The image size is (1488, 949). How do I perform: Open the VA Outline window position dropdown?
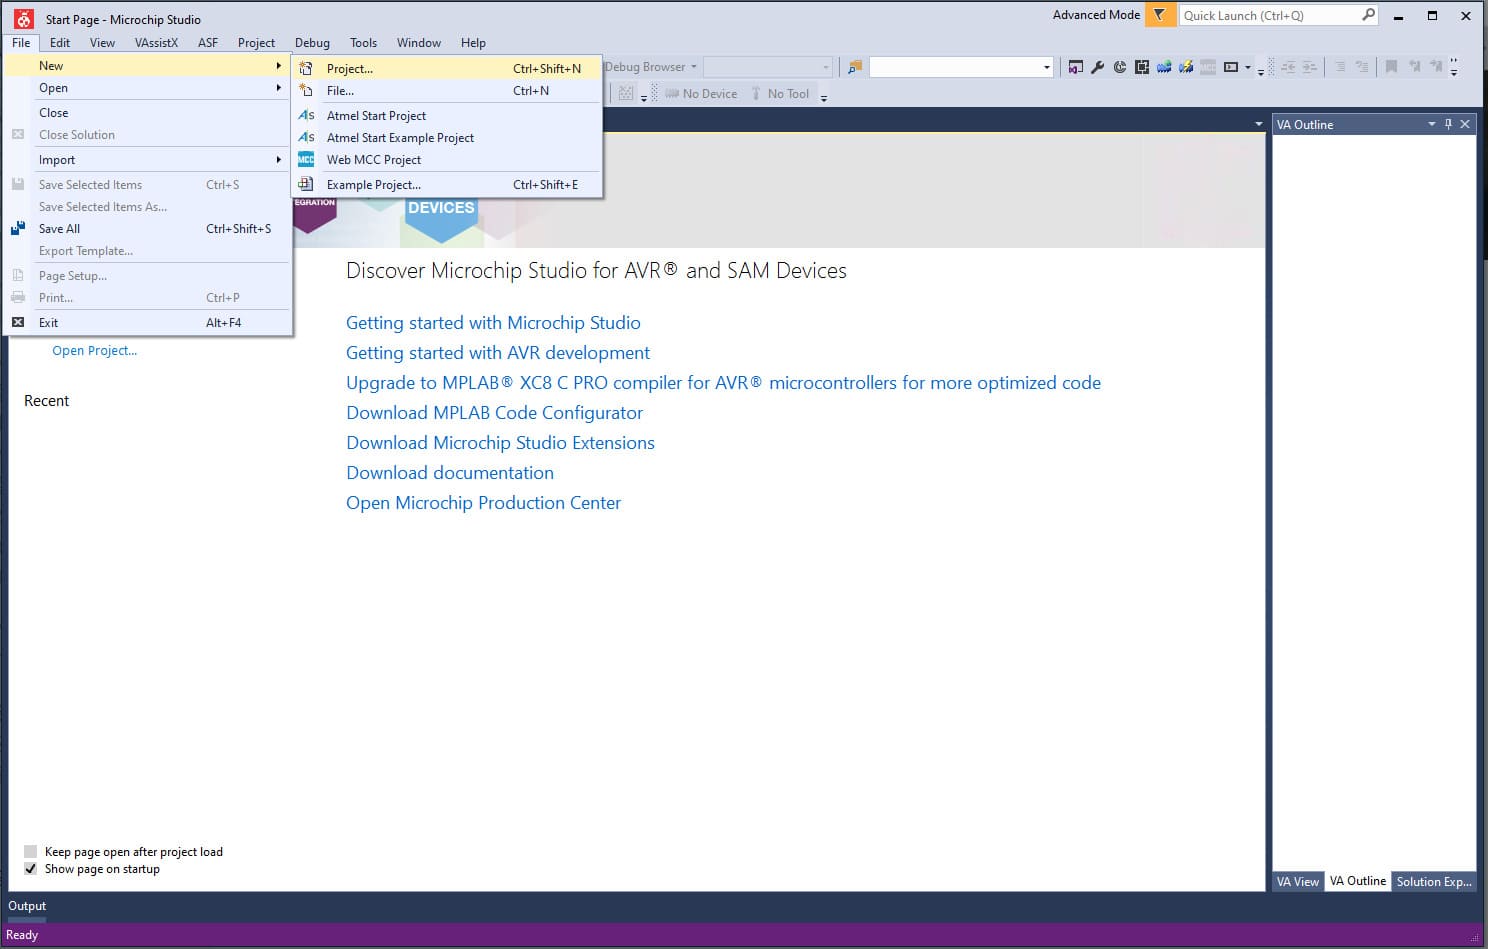[1432, 124]
